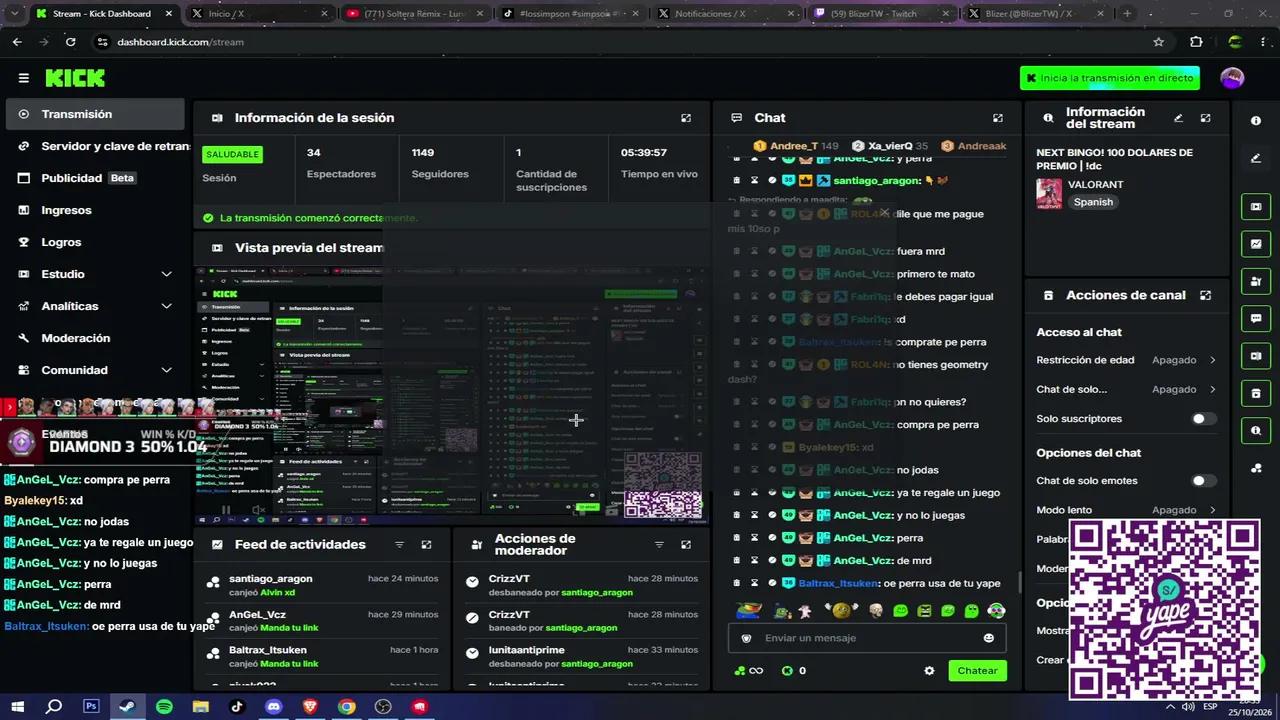
Task: Open Ingresos in the sidebar
Action: (x=96, y=210)
